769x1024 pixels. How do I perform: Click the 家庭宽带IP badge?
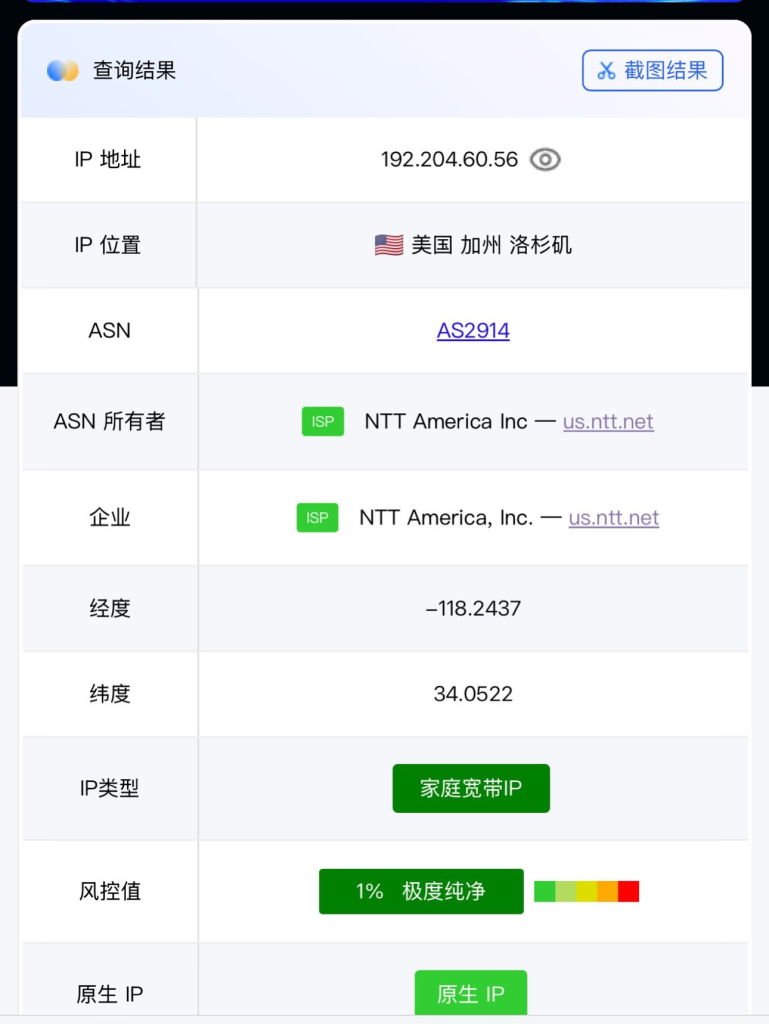(x=471, y=789)
